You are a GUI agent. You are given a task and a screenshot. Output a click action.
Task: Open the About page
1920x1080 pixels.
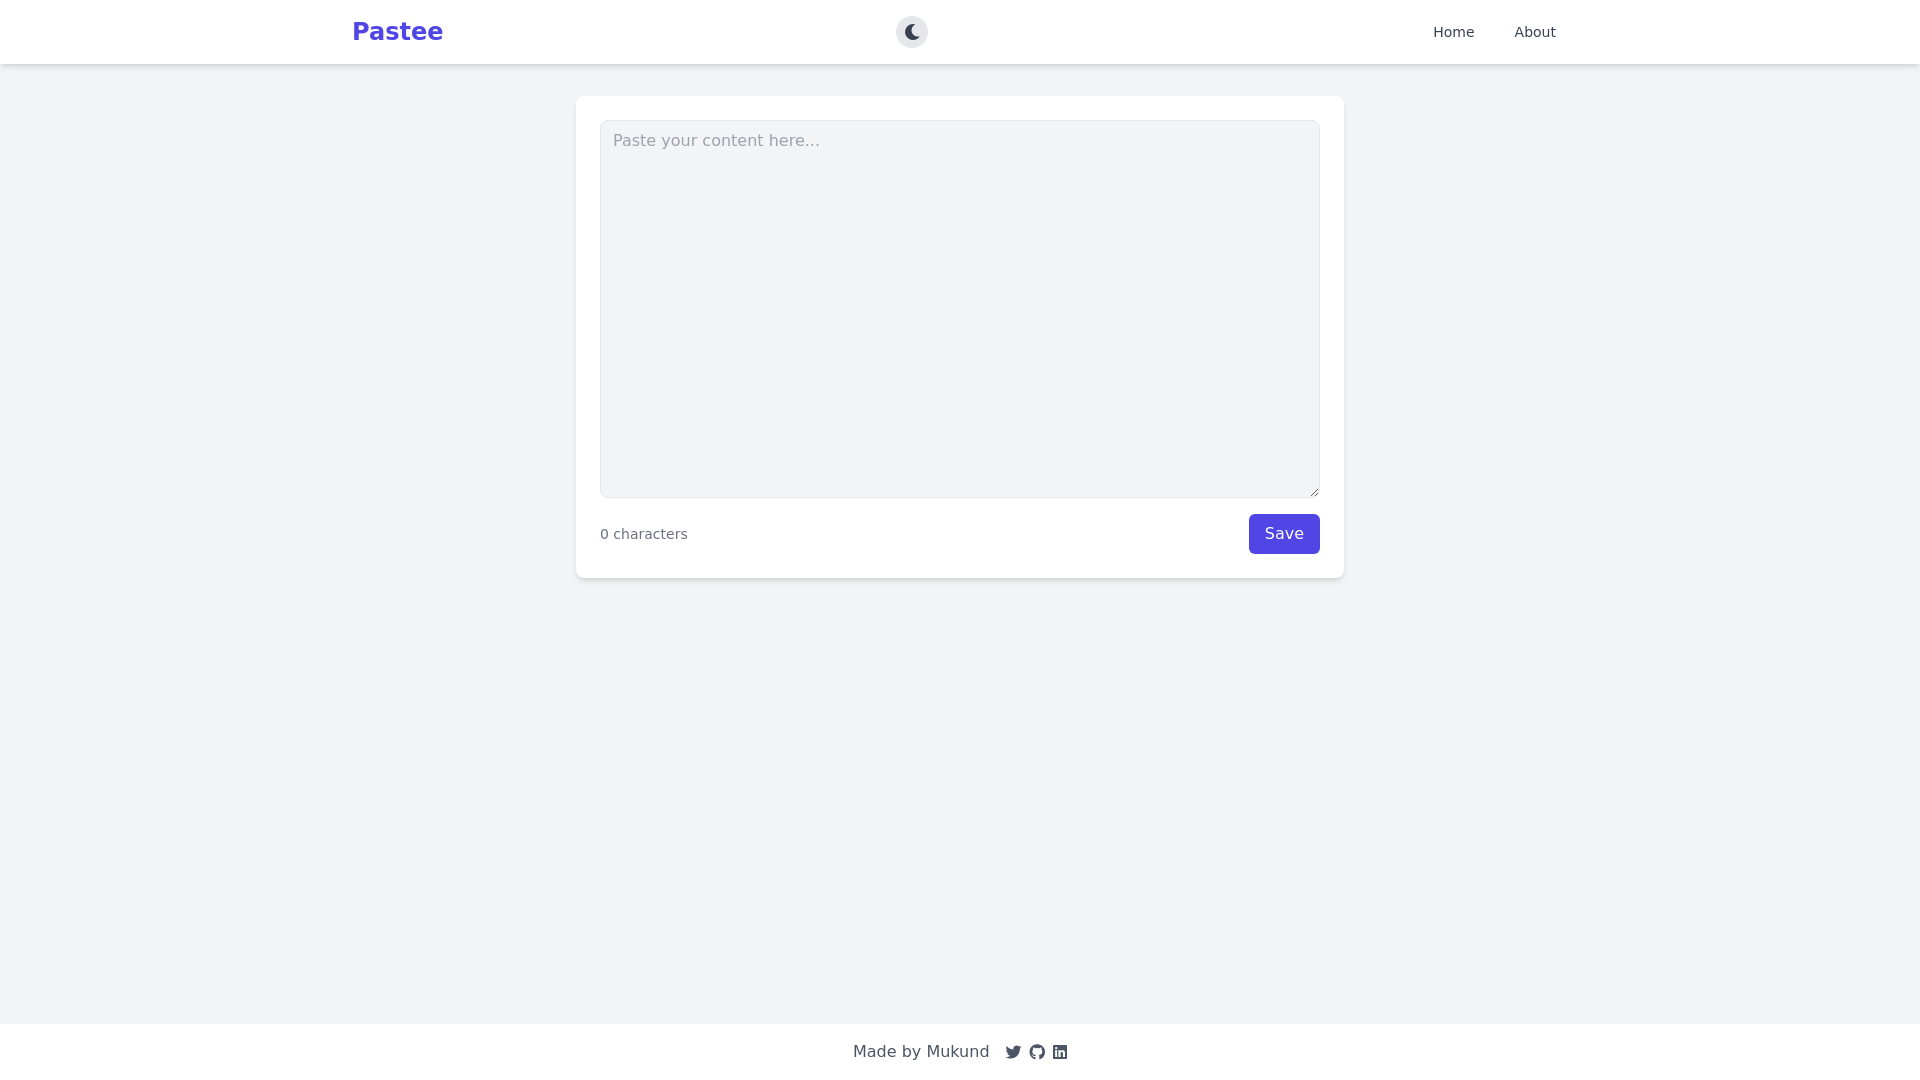(1534, 31)
